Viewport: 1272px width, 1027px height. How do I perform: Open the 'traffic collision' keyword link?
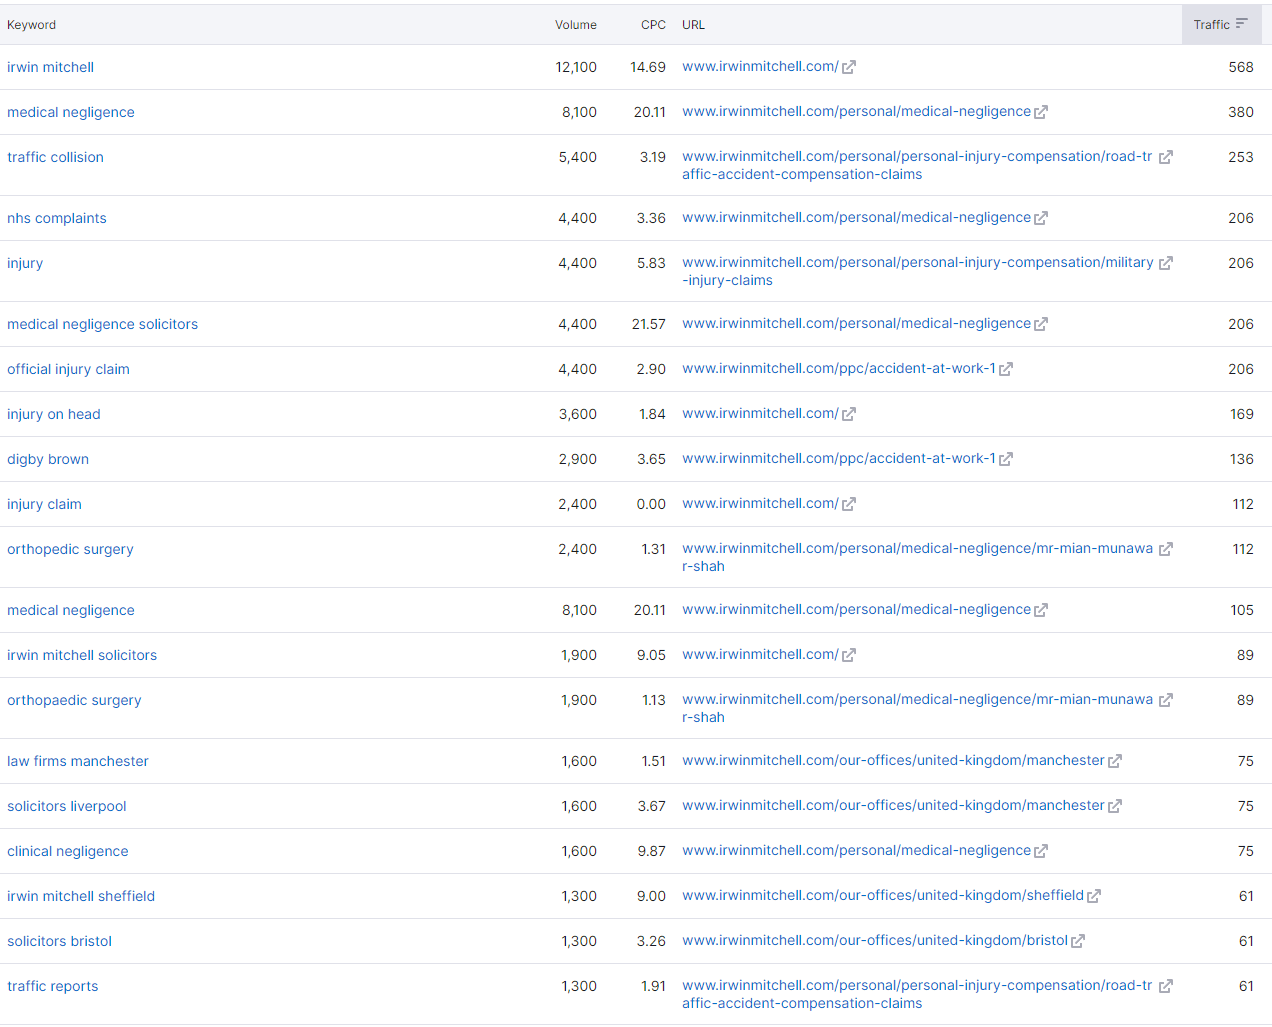(x=55, y=157)
